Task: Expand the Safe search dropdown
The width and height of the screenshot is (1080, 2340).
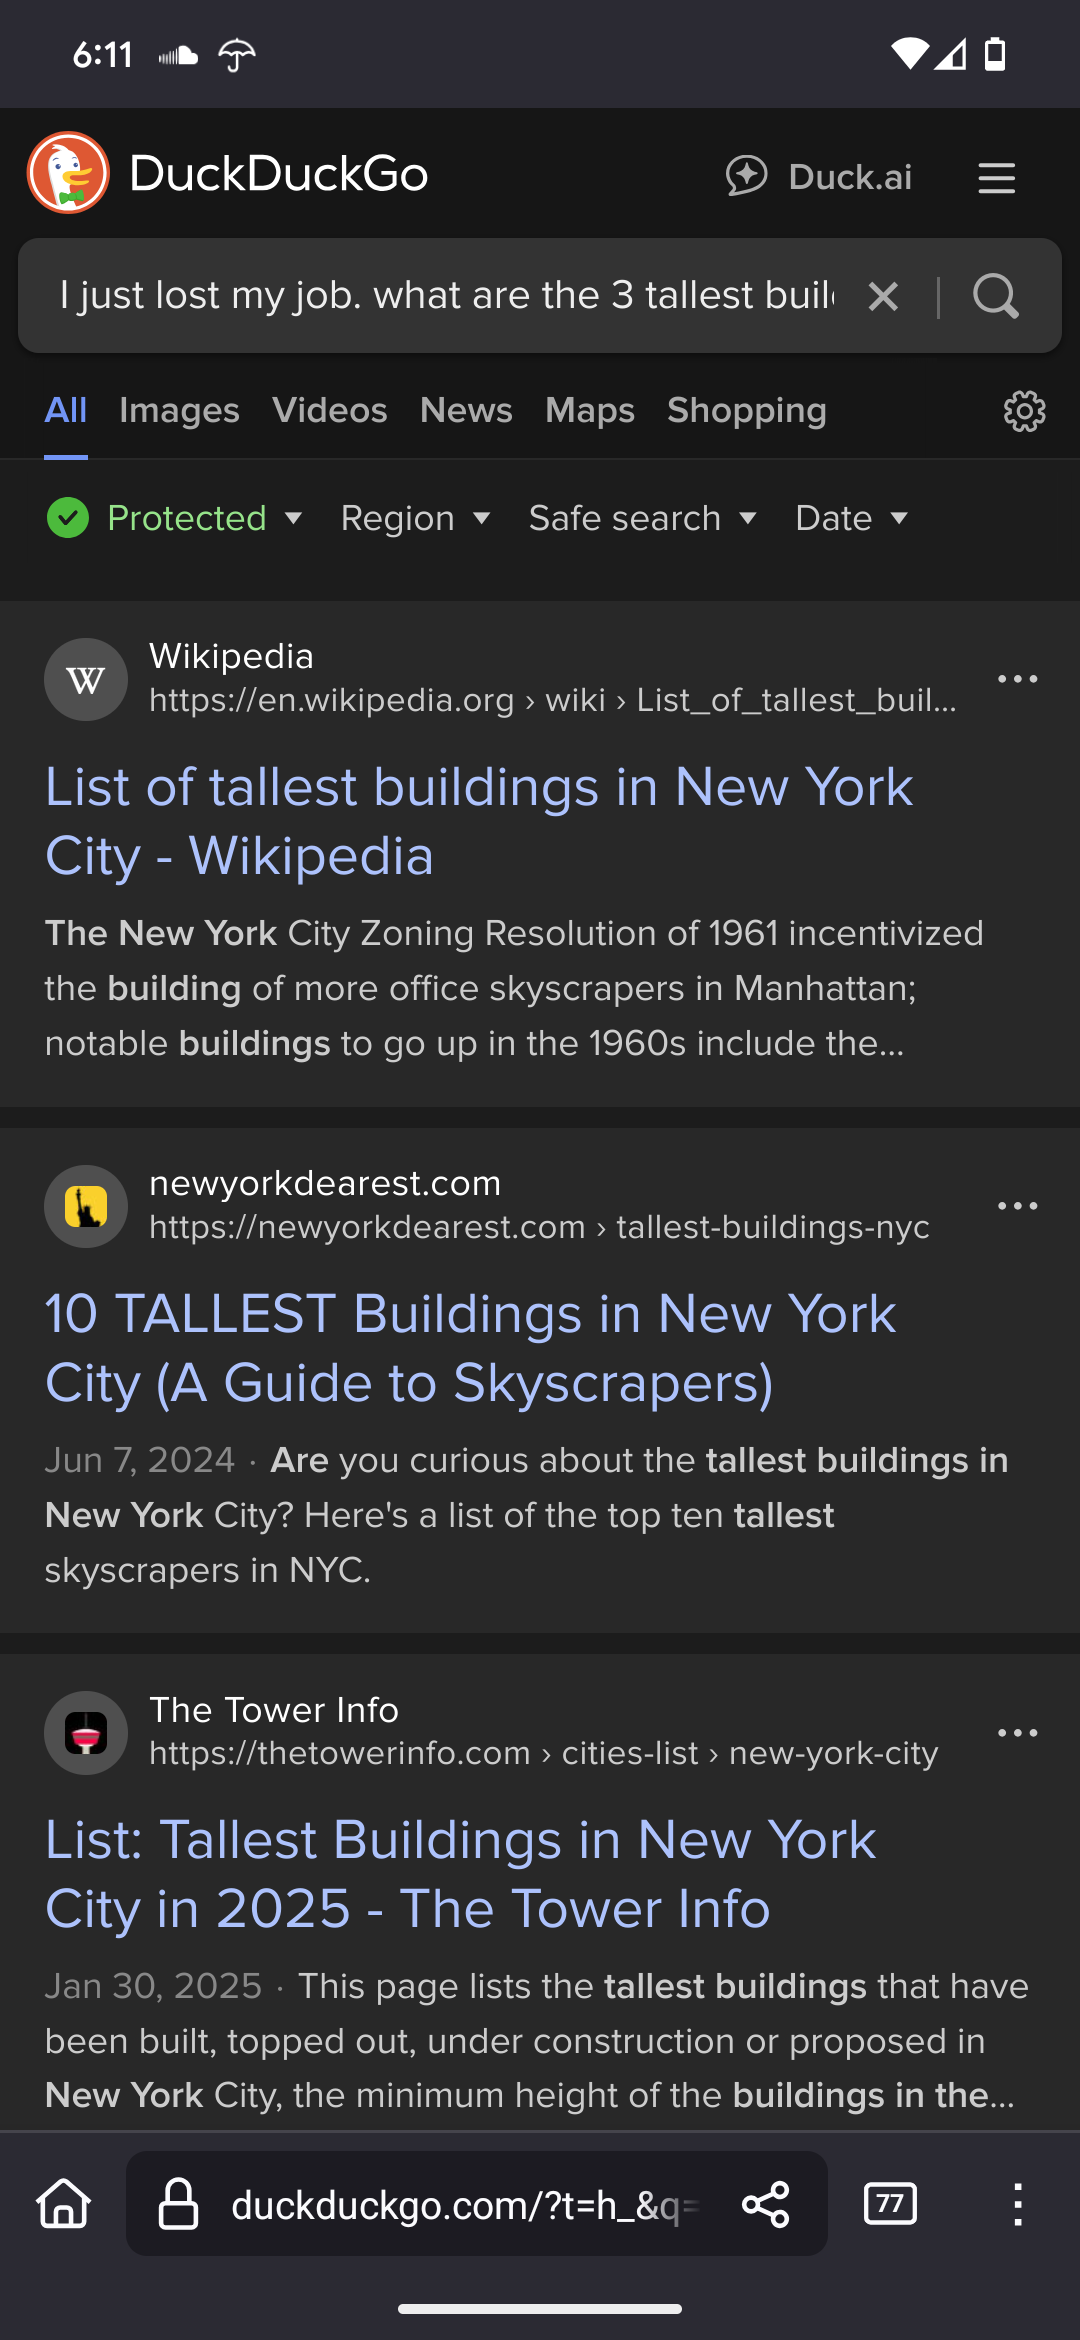Action: coord(642,518)
